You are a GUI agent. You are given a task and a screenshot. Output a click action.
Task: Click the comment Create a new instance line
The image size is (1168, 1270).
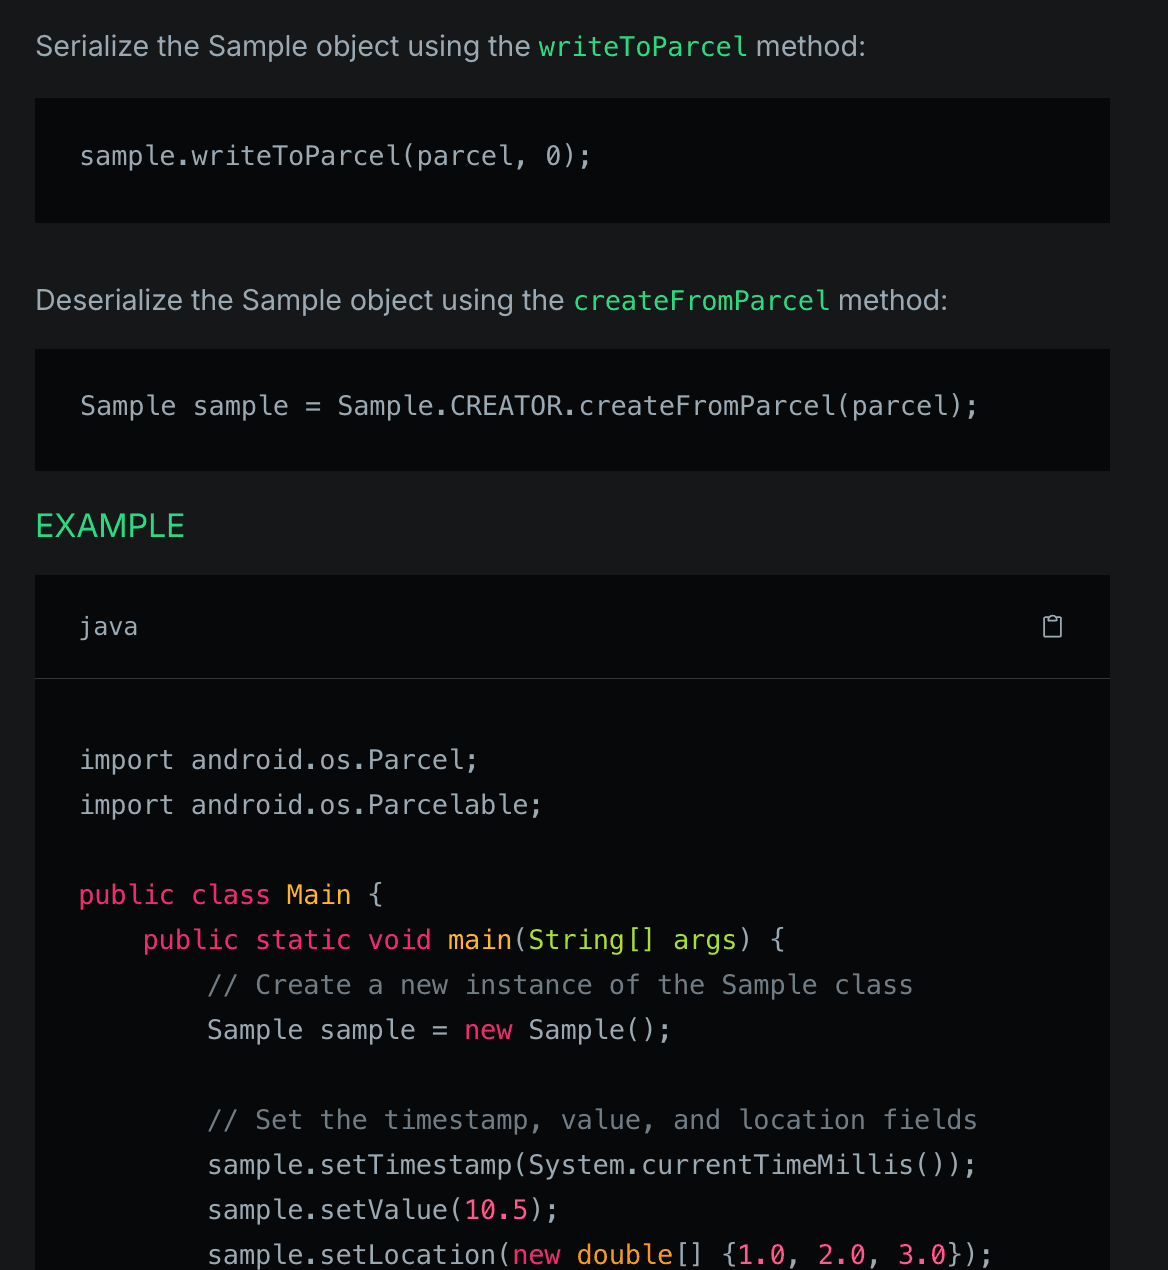pyautogui.click(x=560, y=985)
